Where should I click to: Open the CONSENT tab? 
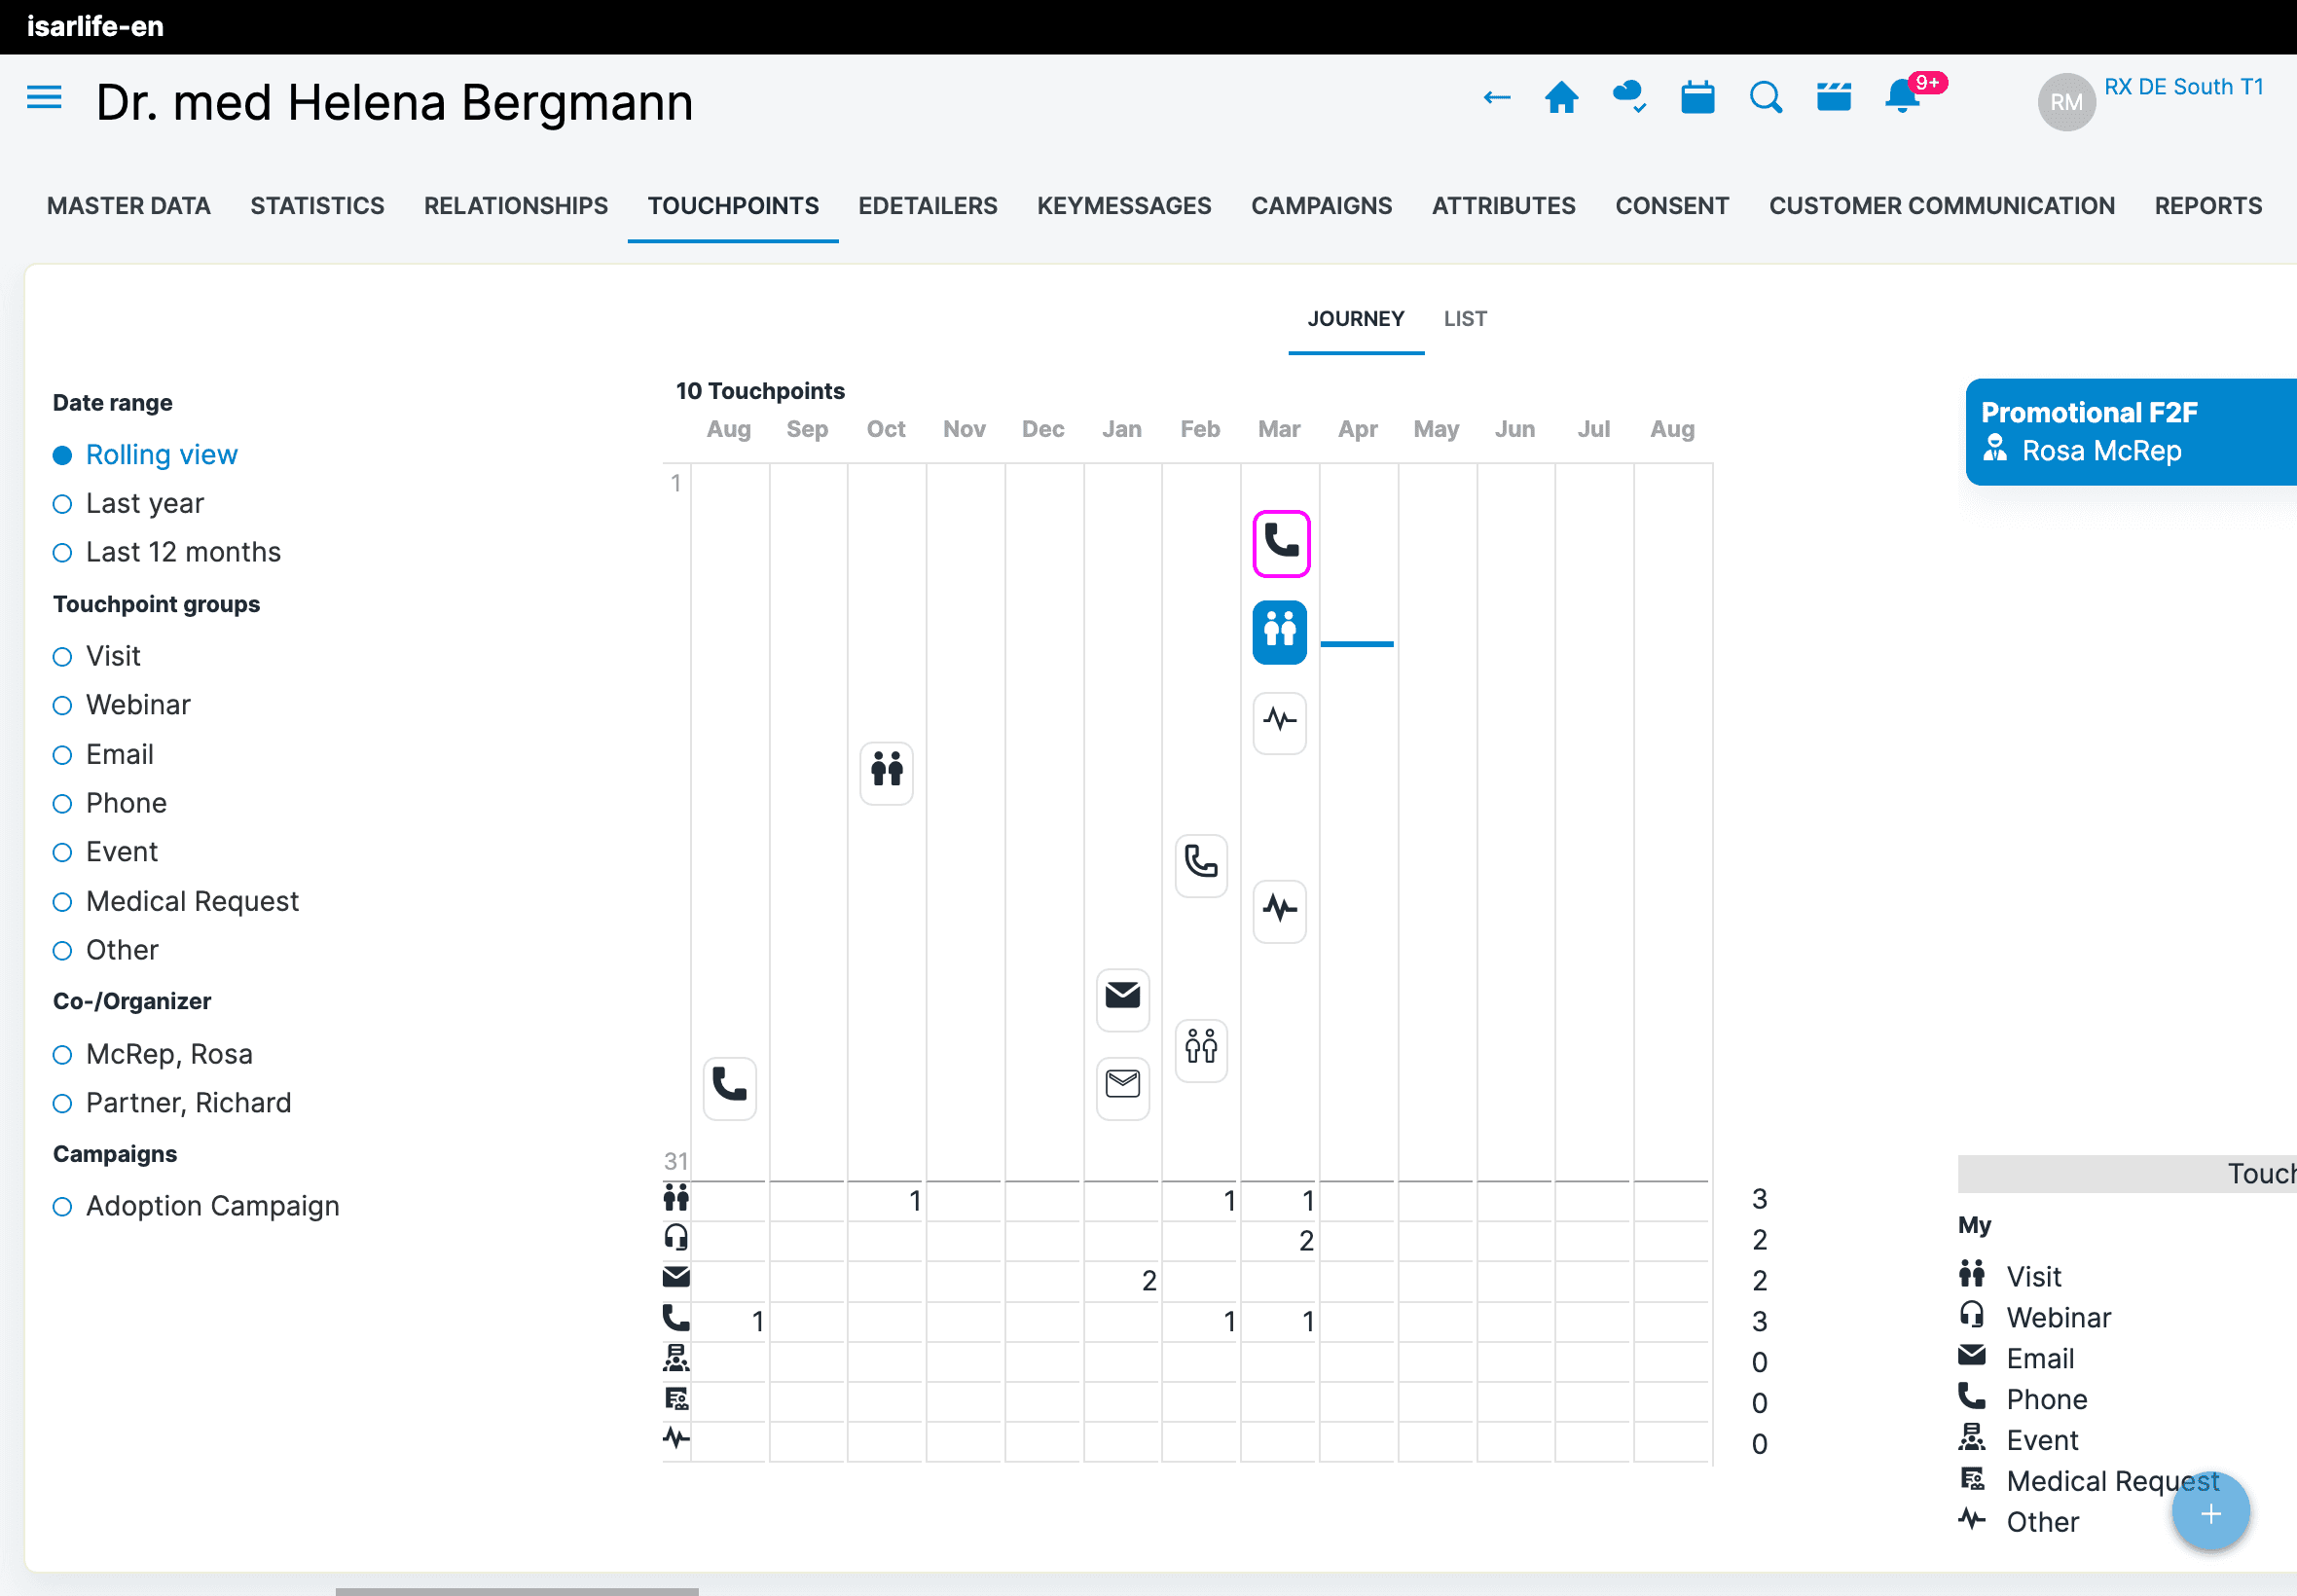click(x=1671, y=206)
